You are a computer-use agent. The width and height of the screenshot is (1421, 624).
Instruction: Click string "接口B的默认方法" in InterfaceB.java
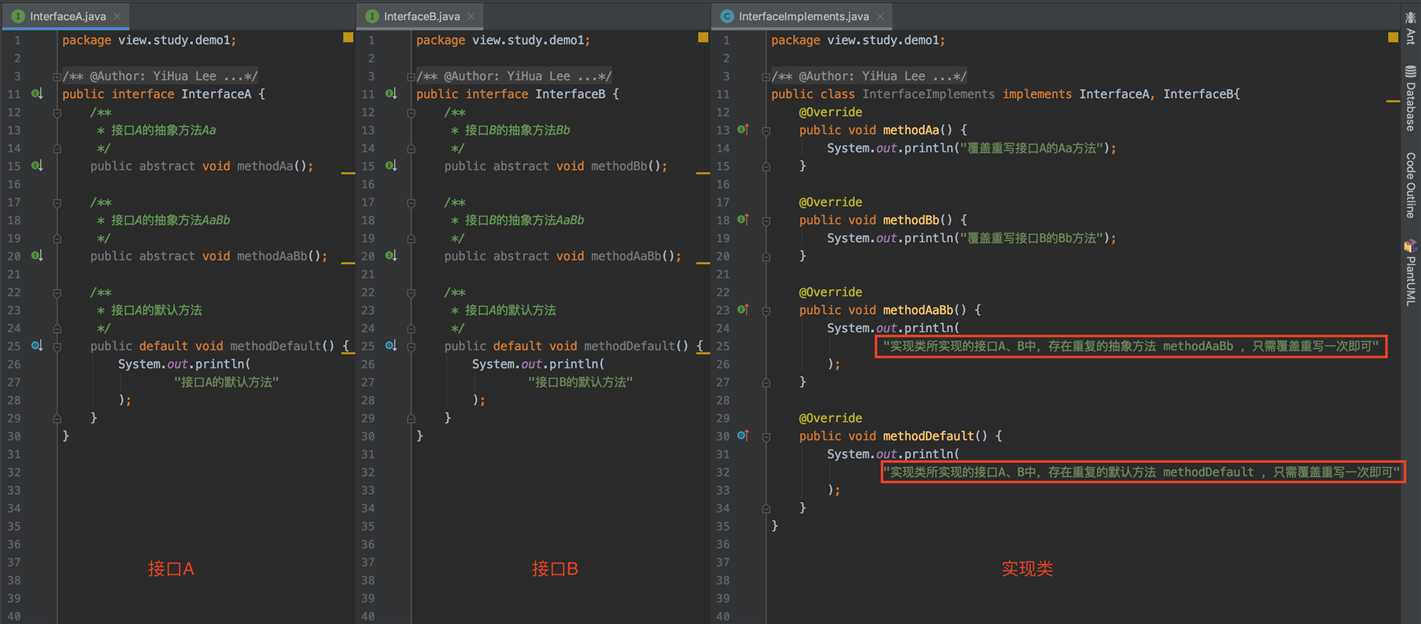[580, 382]
